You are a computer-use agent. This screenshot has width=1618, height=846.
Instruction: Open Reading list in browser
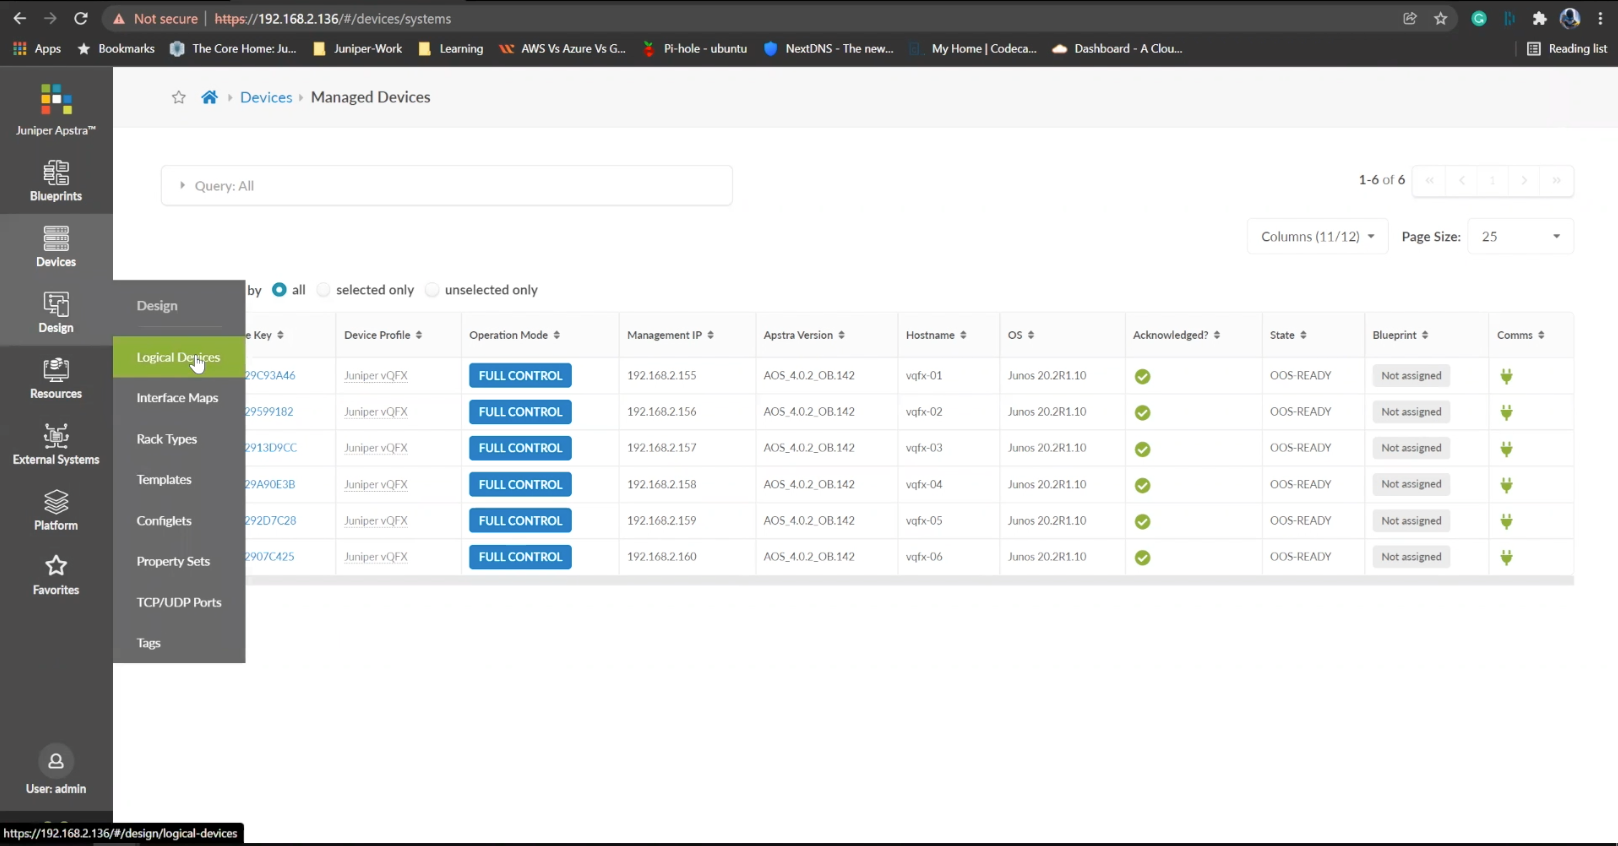tap(1567, 48)
